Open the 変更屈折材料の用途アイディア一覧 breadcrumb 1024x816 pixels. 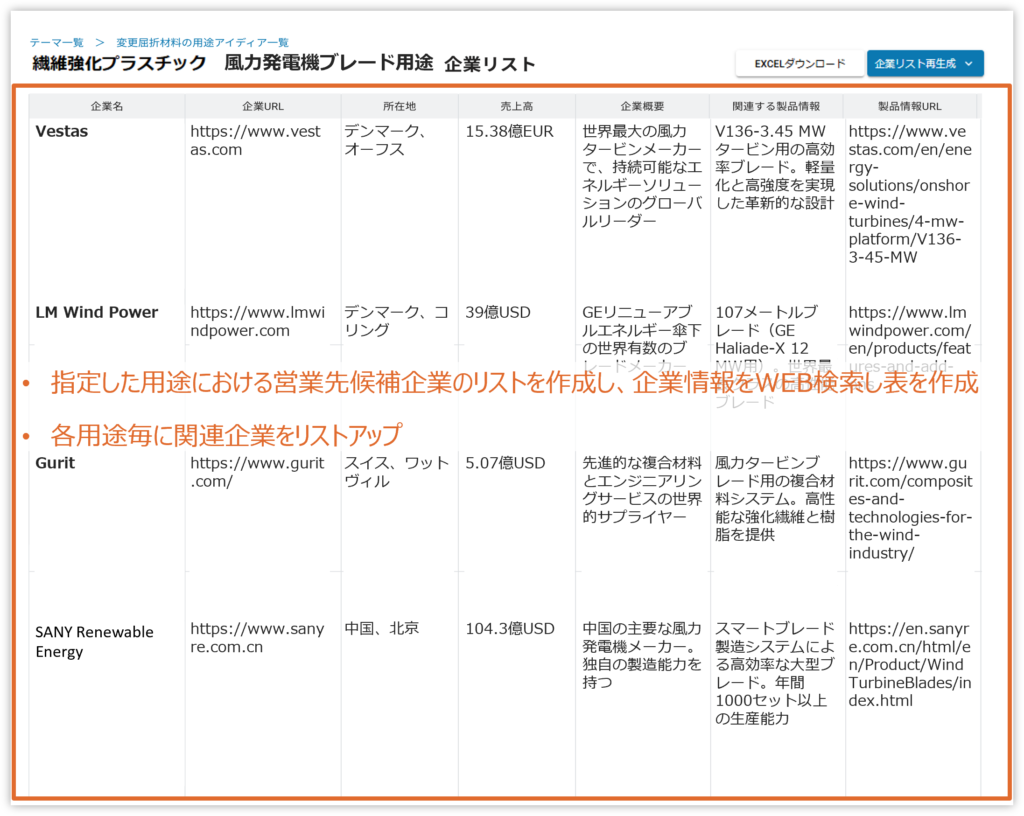202,42
